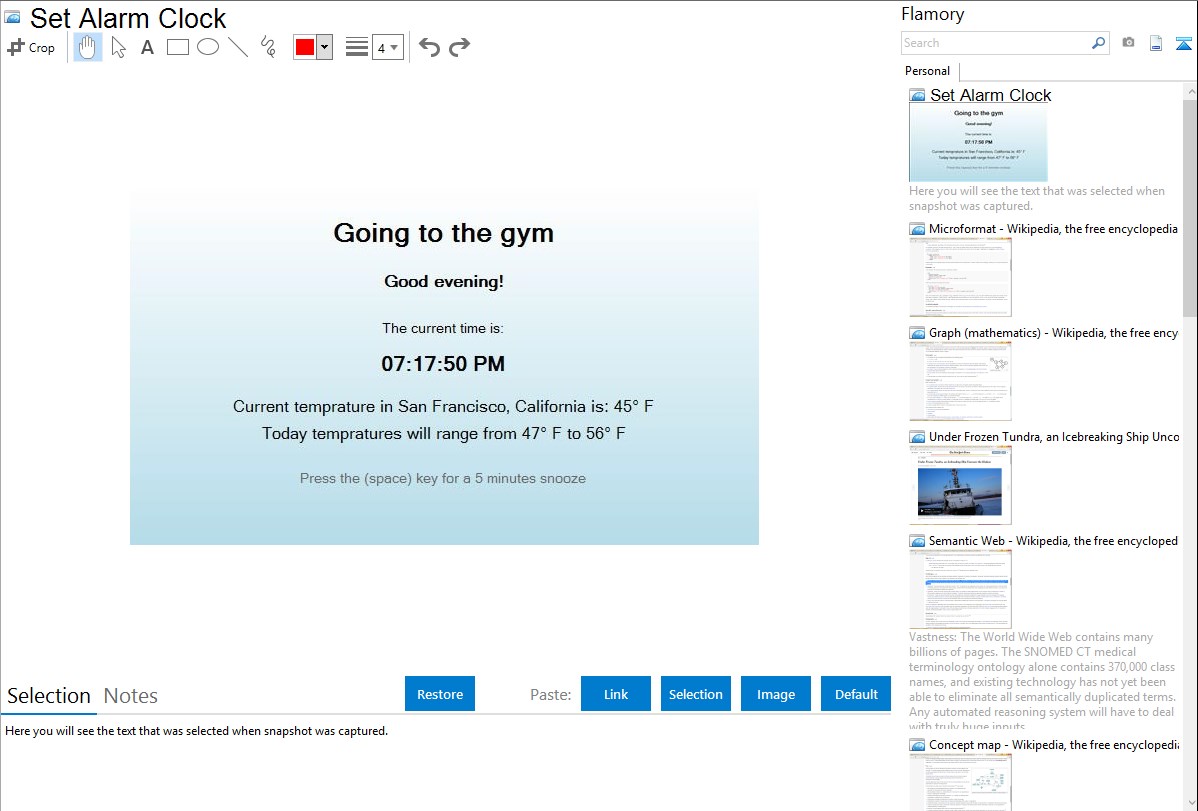Click the snapshot icon beside Semantic Web
Image resolution: width=1198 pixels, height=811 pixels.
pos(918,541)
